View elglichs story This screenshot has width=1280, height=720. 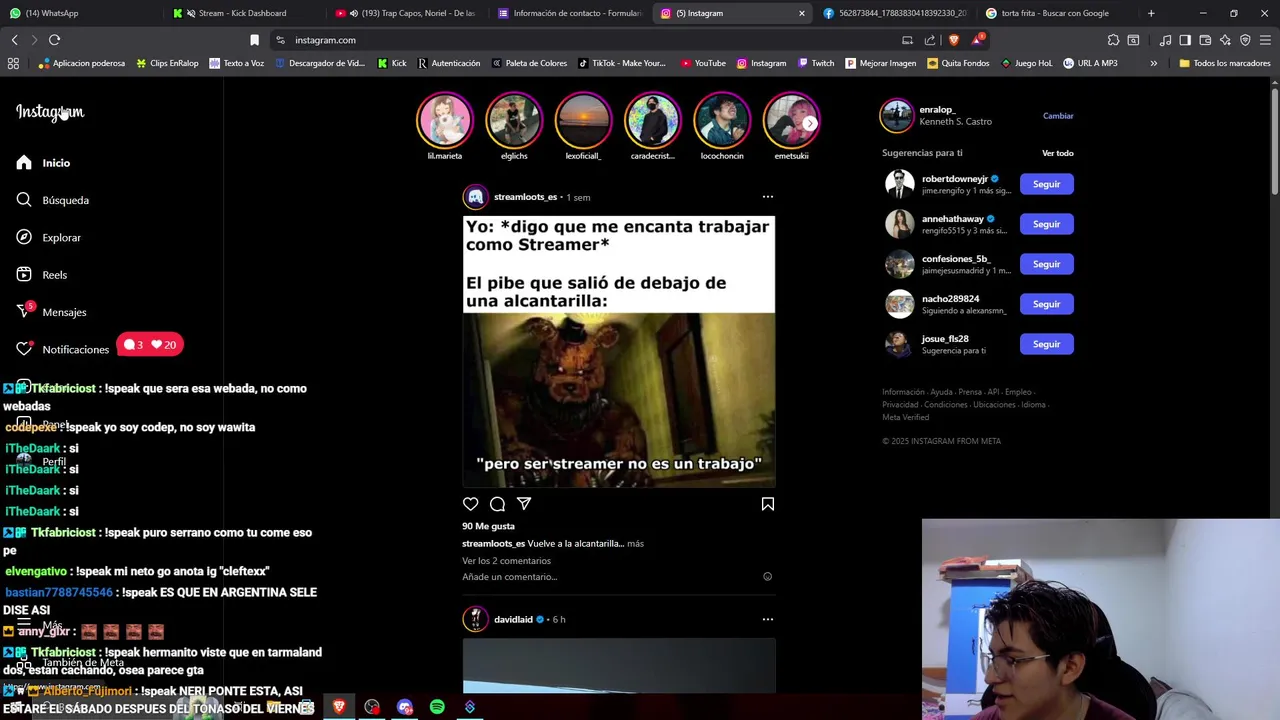tap(514, 120)
